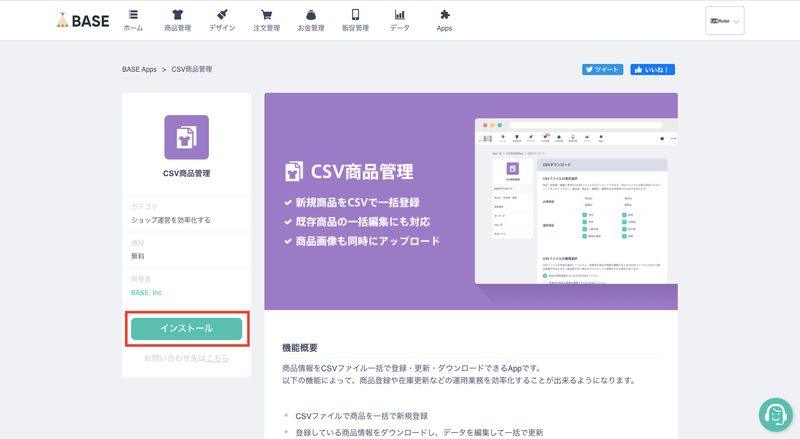Click the 無料 price text
800x439 pixels.
(138, 256)
